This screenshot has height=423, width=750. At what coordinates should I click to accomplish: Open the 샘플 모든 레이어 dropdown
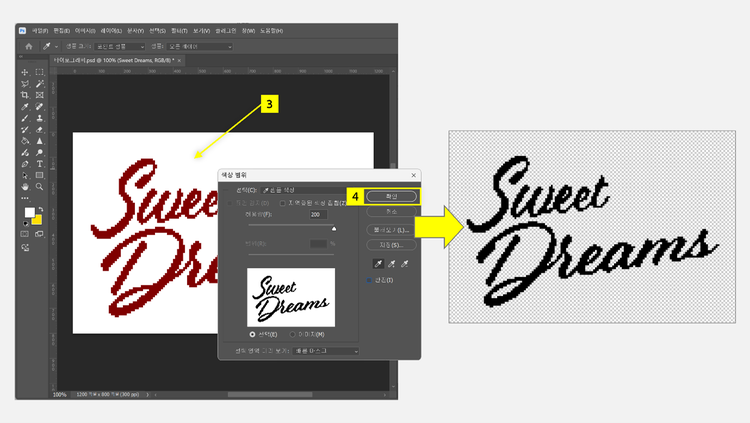coord(200,46)
